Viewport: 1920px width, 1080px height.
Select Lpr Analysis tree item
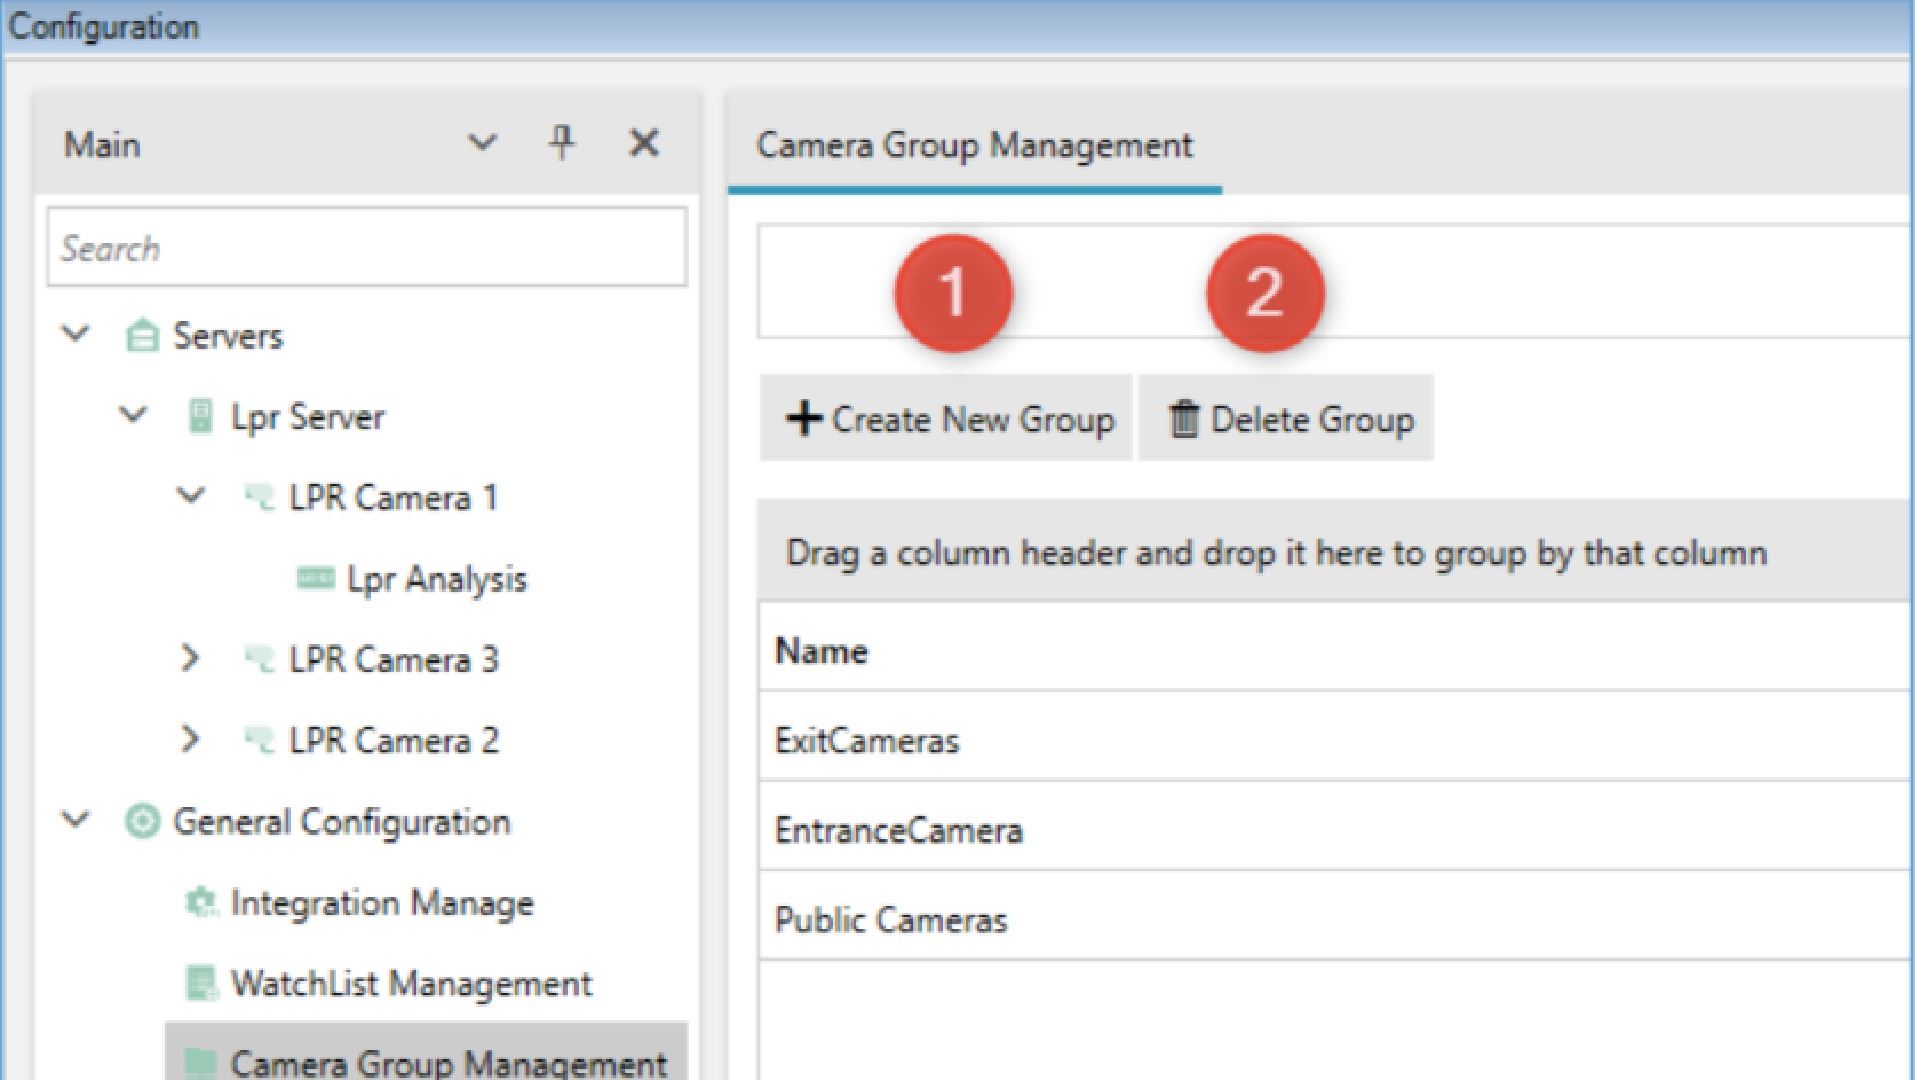coord(437,579)
